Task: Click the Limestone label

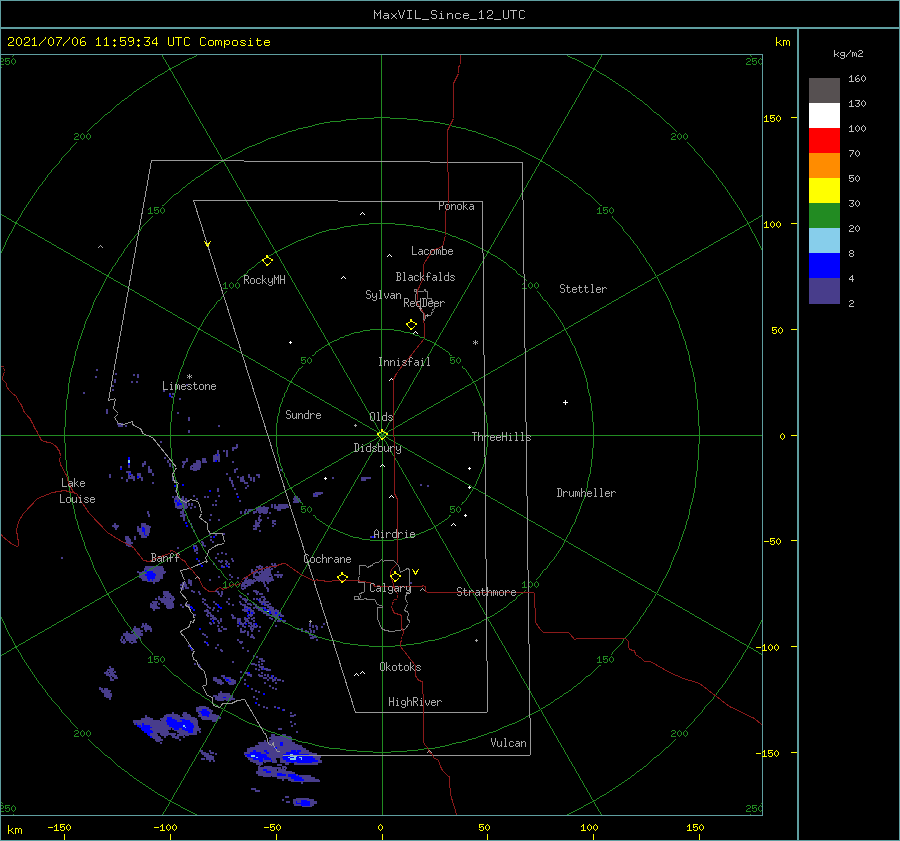Action: point(189,386)
